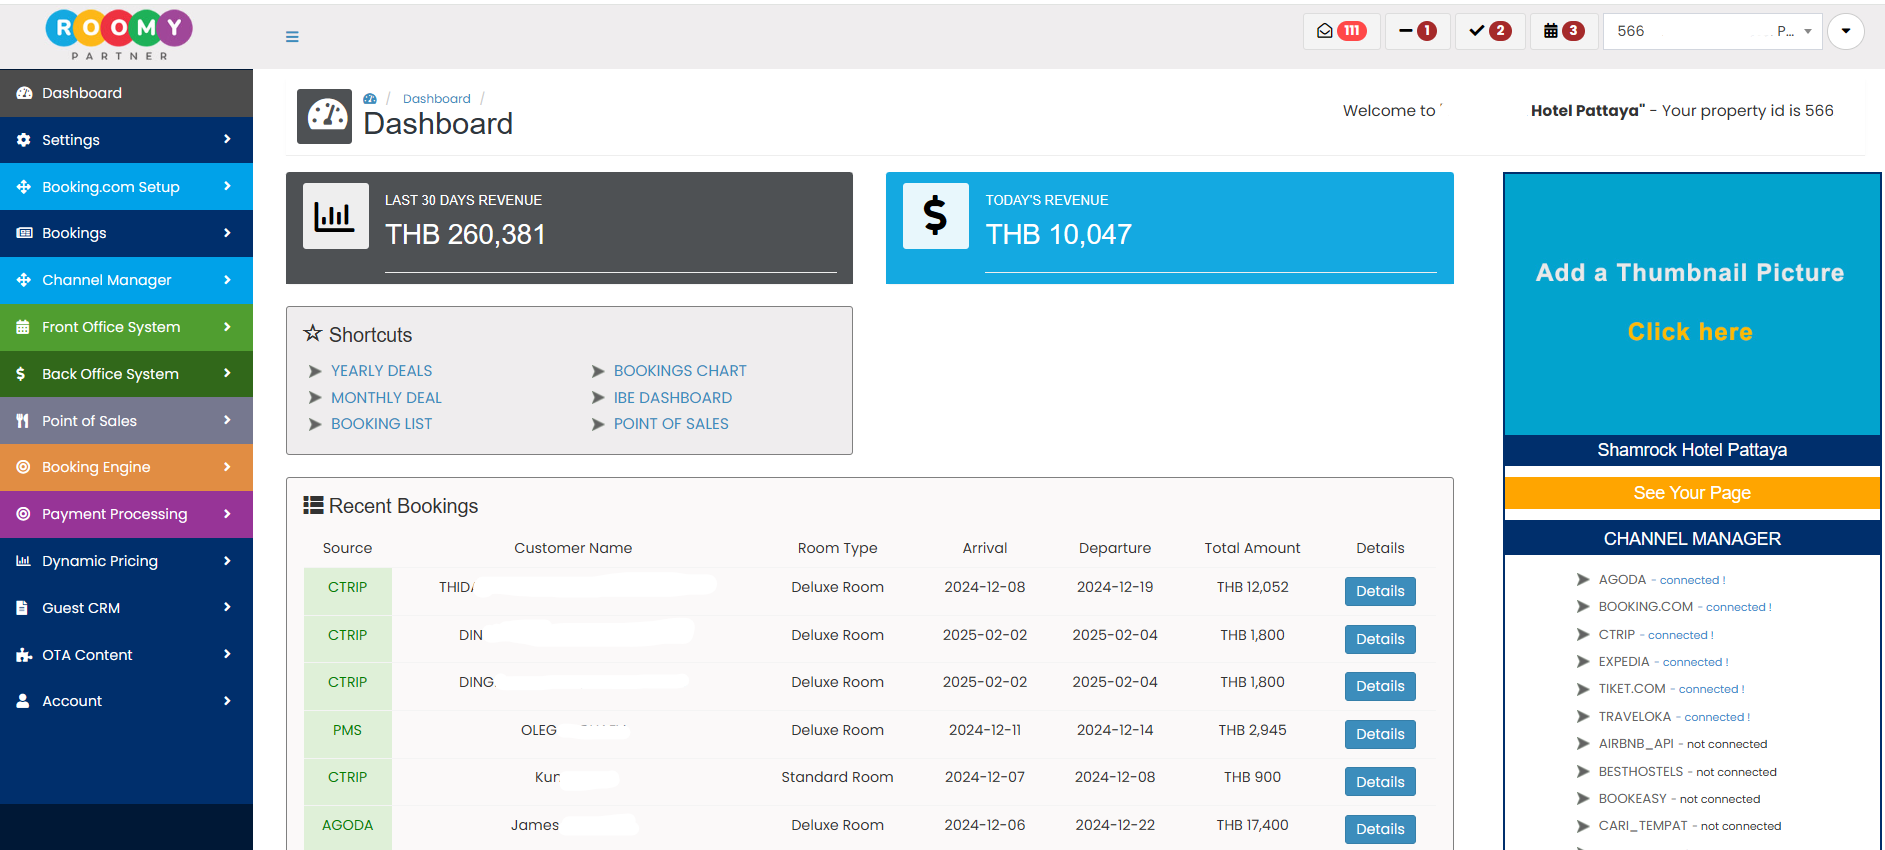Expand the Front Office System menu
The height and width of the screenshot is (850, 1885).
click(x=126, y=327)
